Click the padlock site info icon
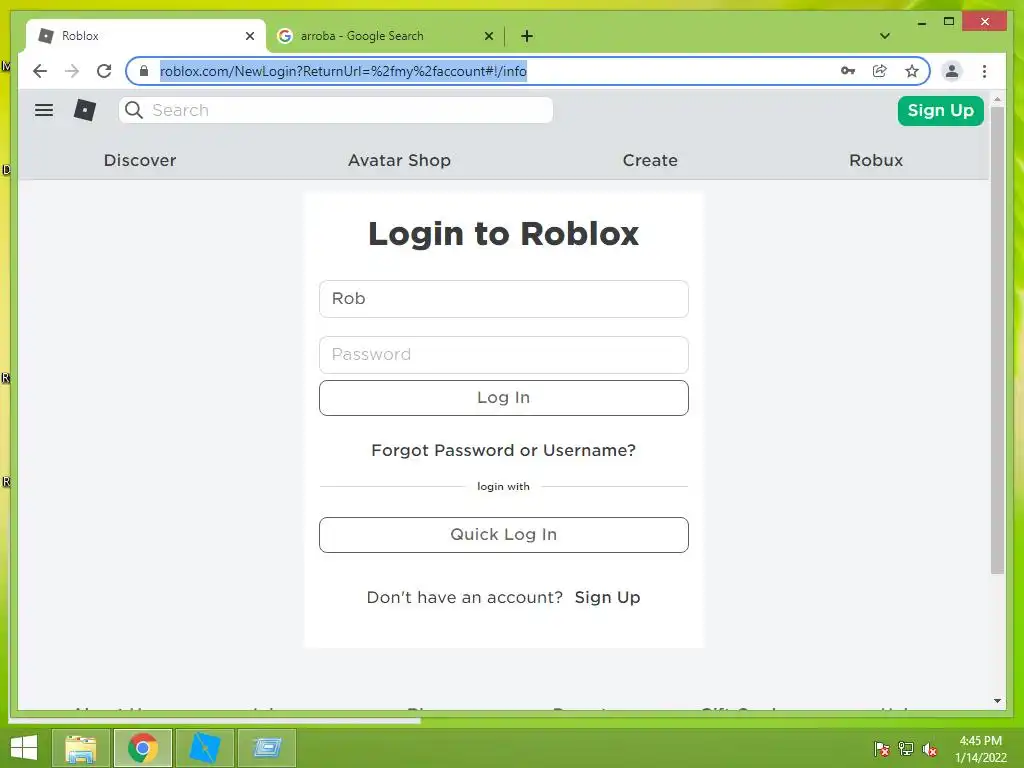1024x768 pixels. 144,71
